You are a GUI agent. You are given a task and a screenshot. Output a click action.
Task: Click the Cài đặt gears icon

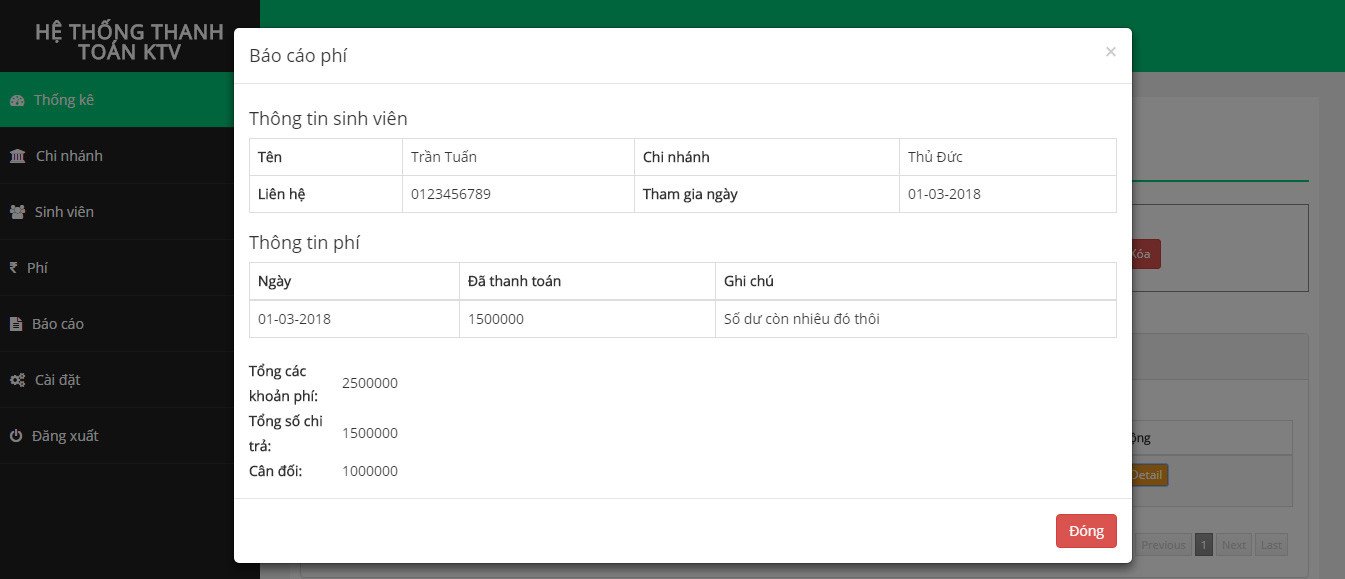pyautogui.click(x=17, y=380)
